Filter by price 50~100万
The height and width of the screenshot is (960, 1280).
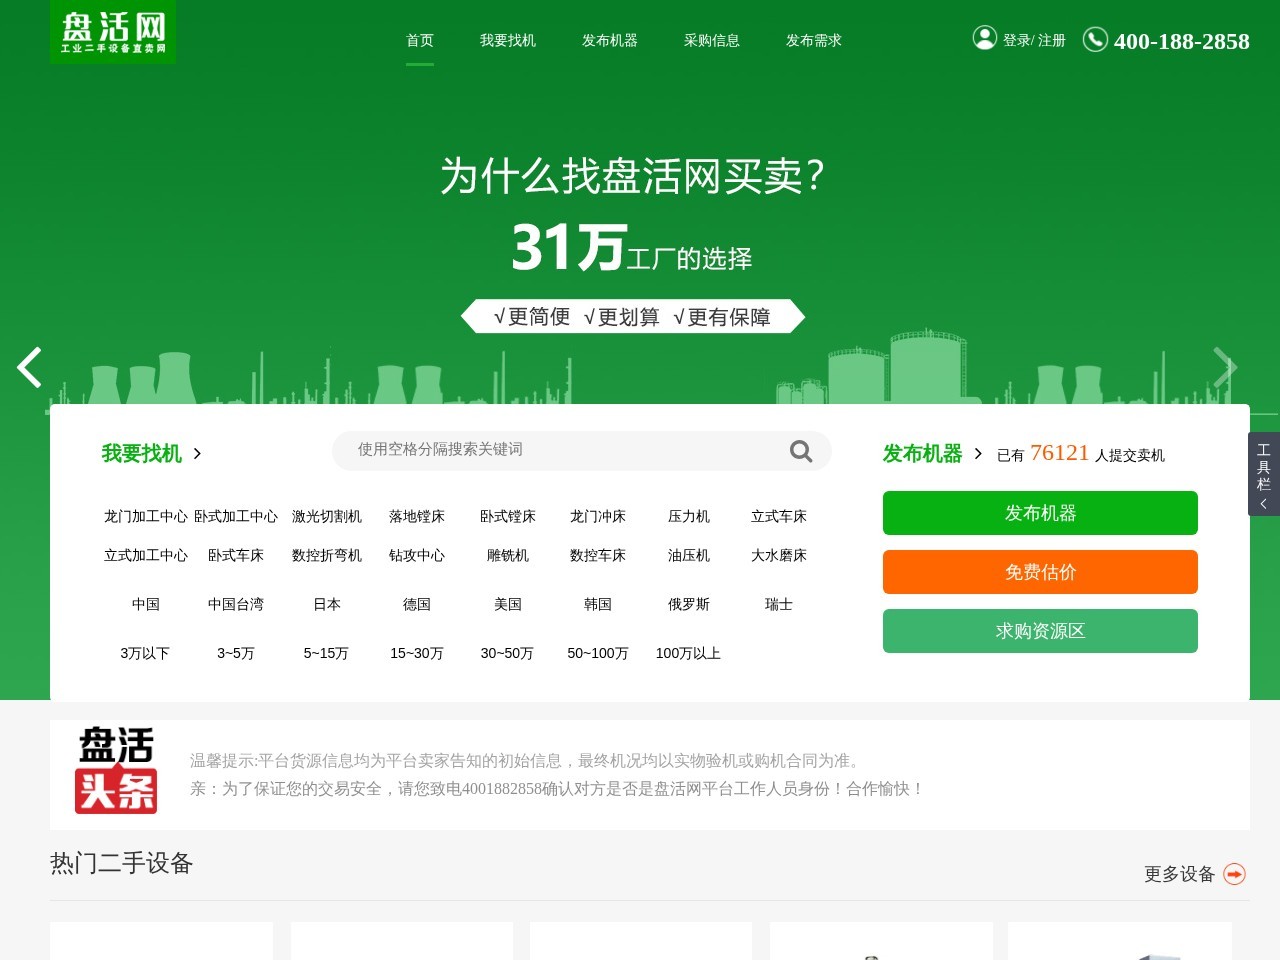click(x=598, y=654)
